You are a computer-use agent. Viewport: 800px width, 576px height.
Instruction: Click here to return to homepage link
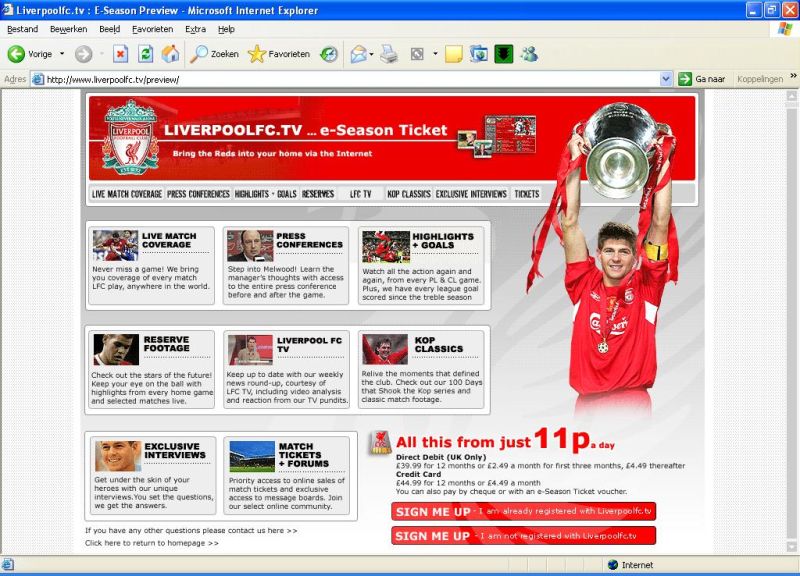(x=152, y=543)
